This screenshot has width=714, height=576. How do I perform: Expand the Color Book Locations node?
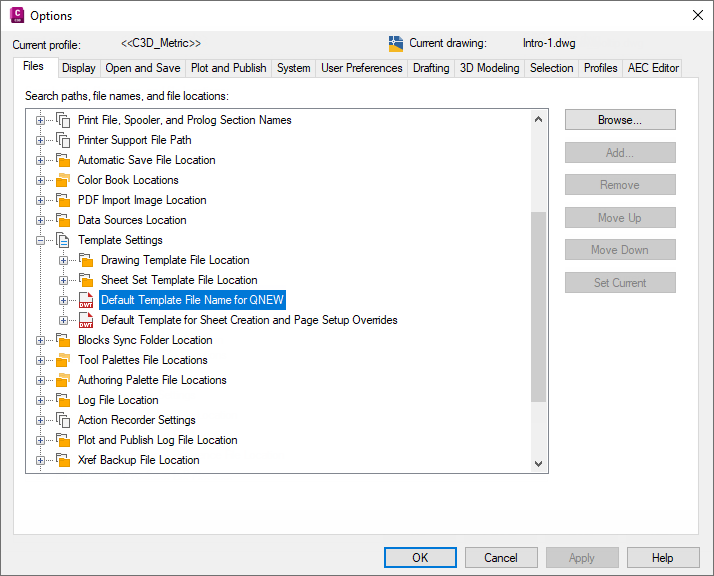pyautogui.click(x=41, y=181)
